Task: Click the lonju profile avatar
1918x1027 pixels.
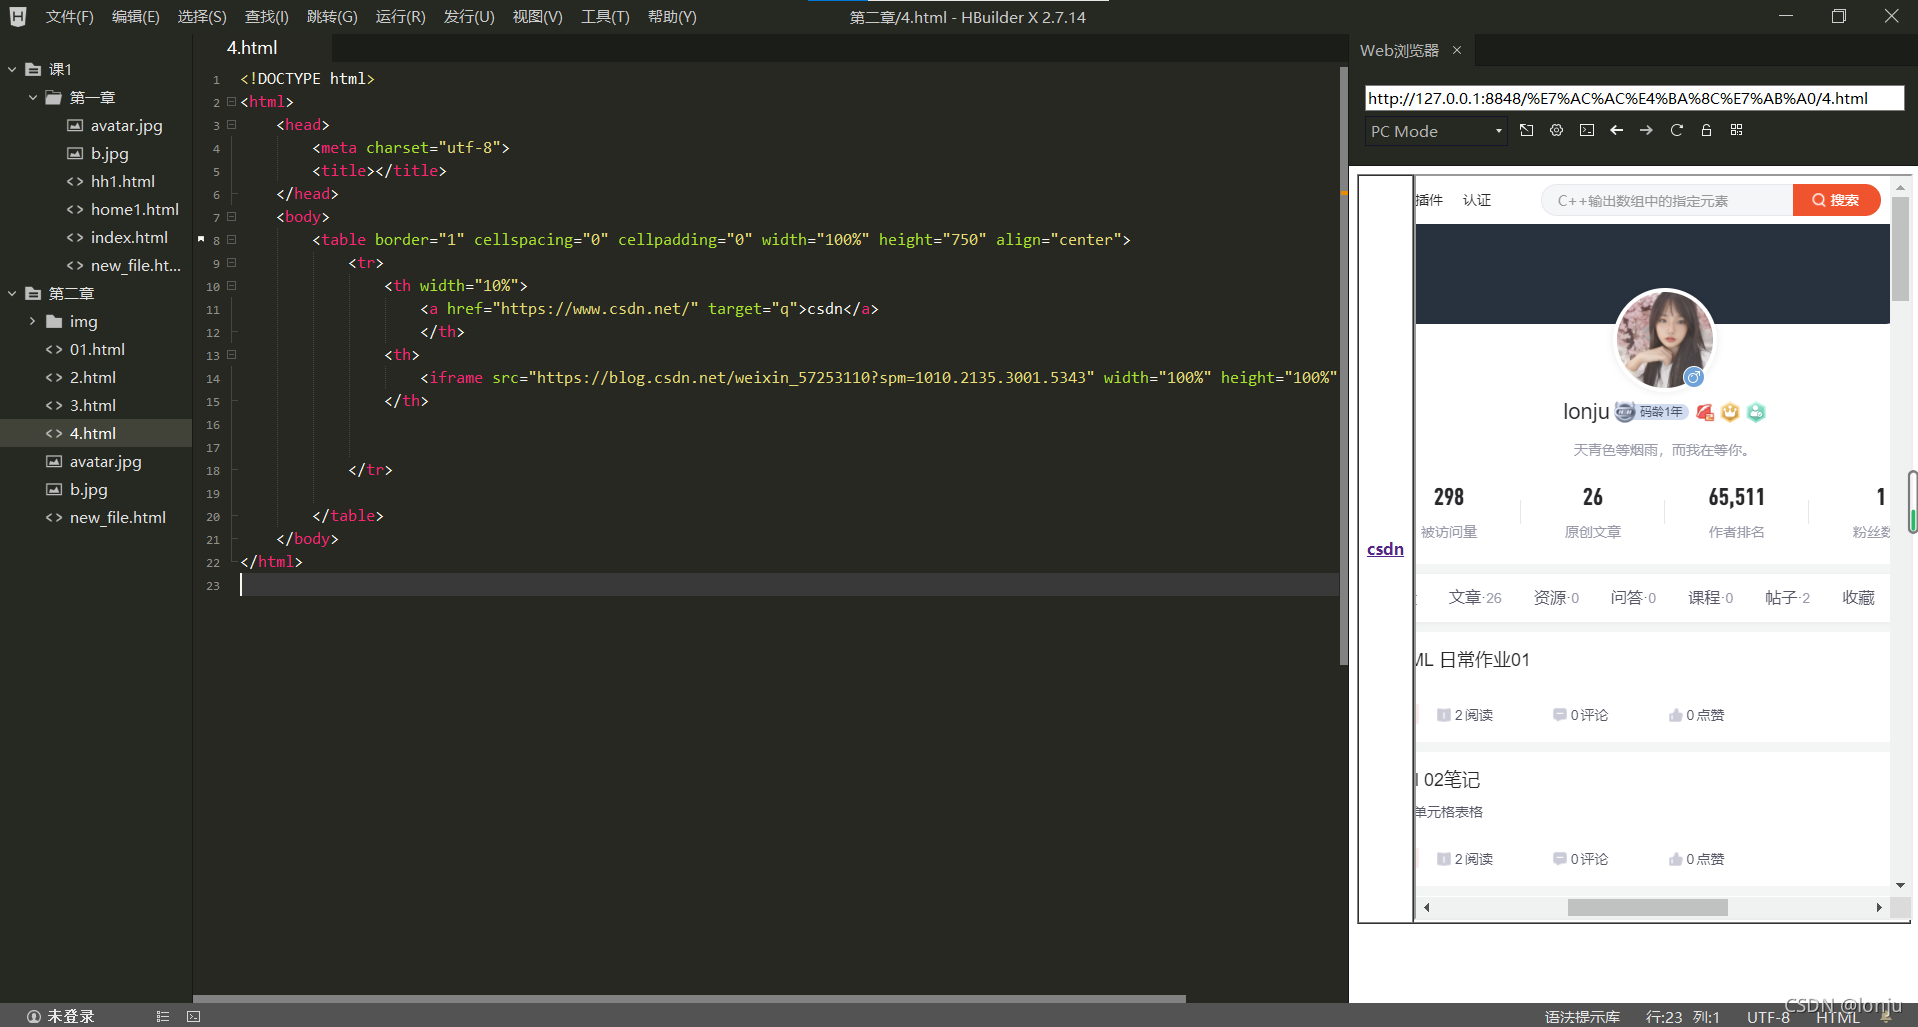Action: pyautogui.click(x=1664, y=339)
